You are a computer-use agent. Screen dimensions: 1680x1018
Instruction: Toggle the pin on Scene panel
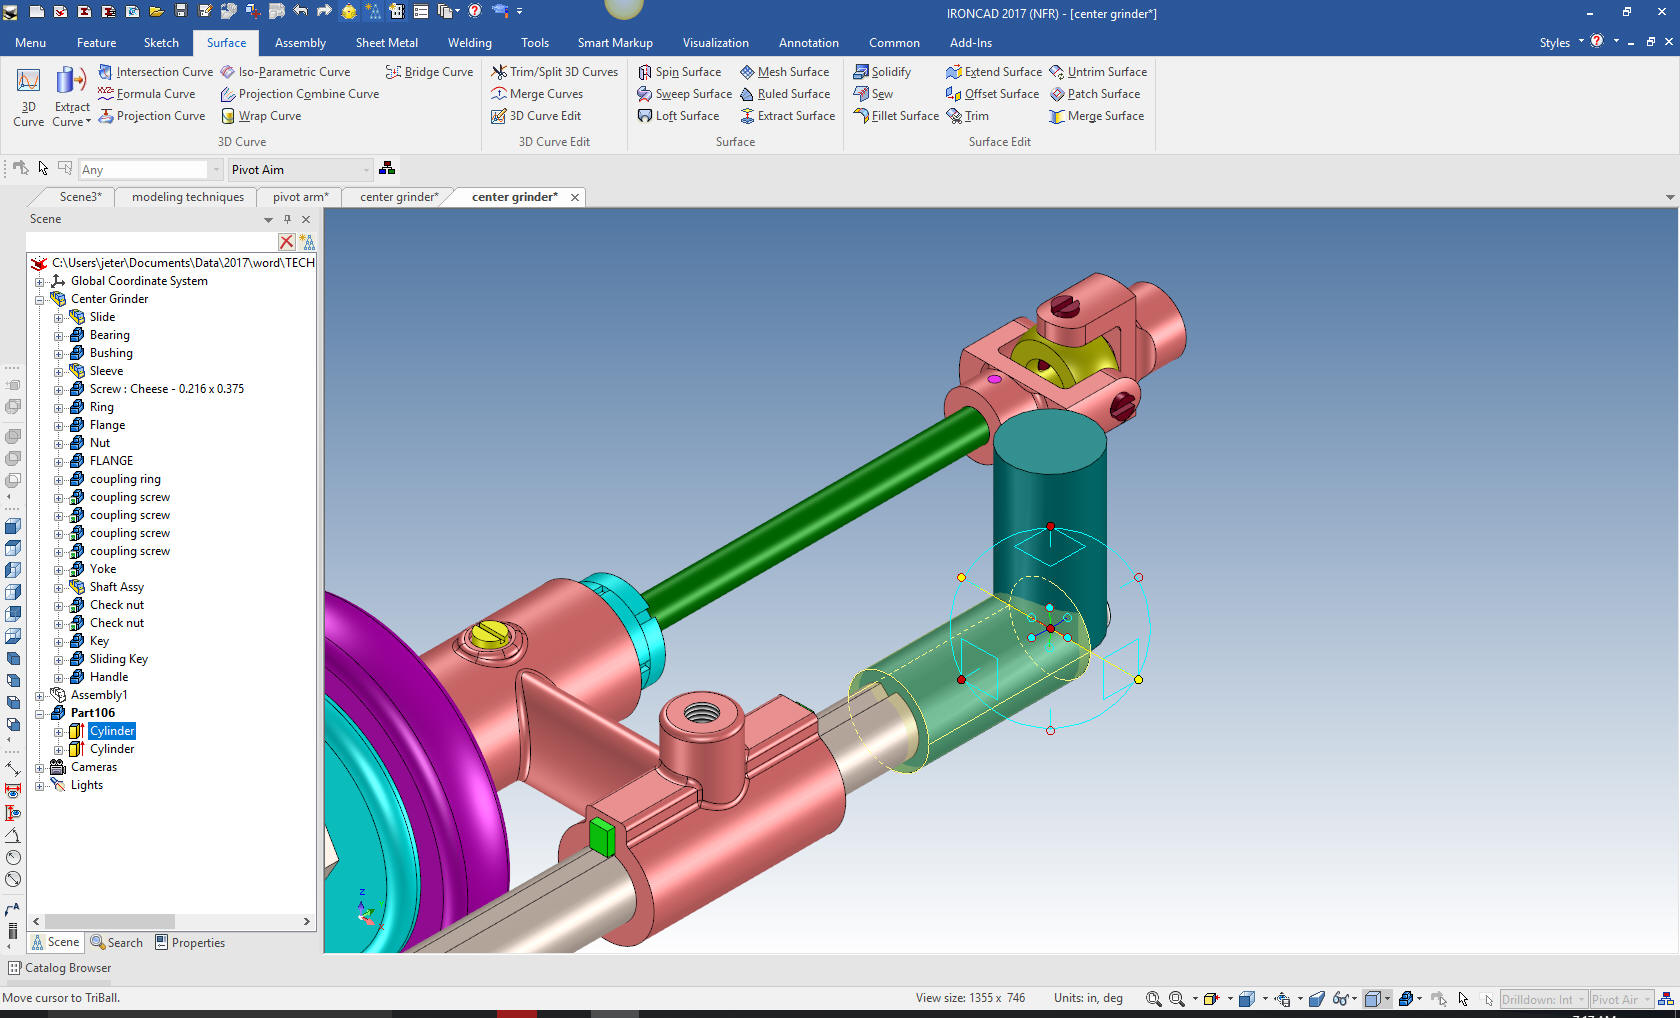click(287, 219)
